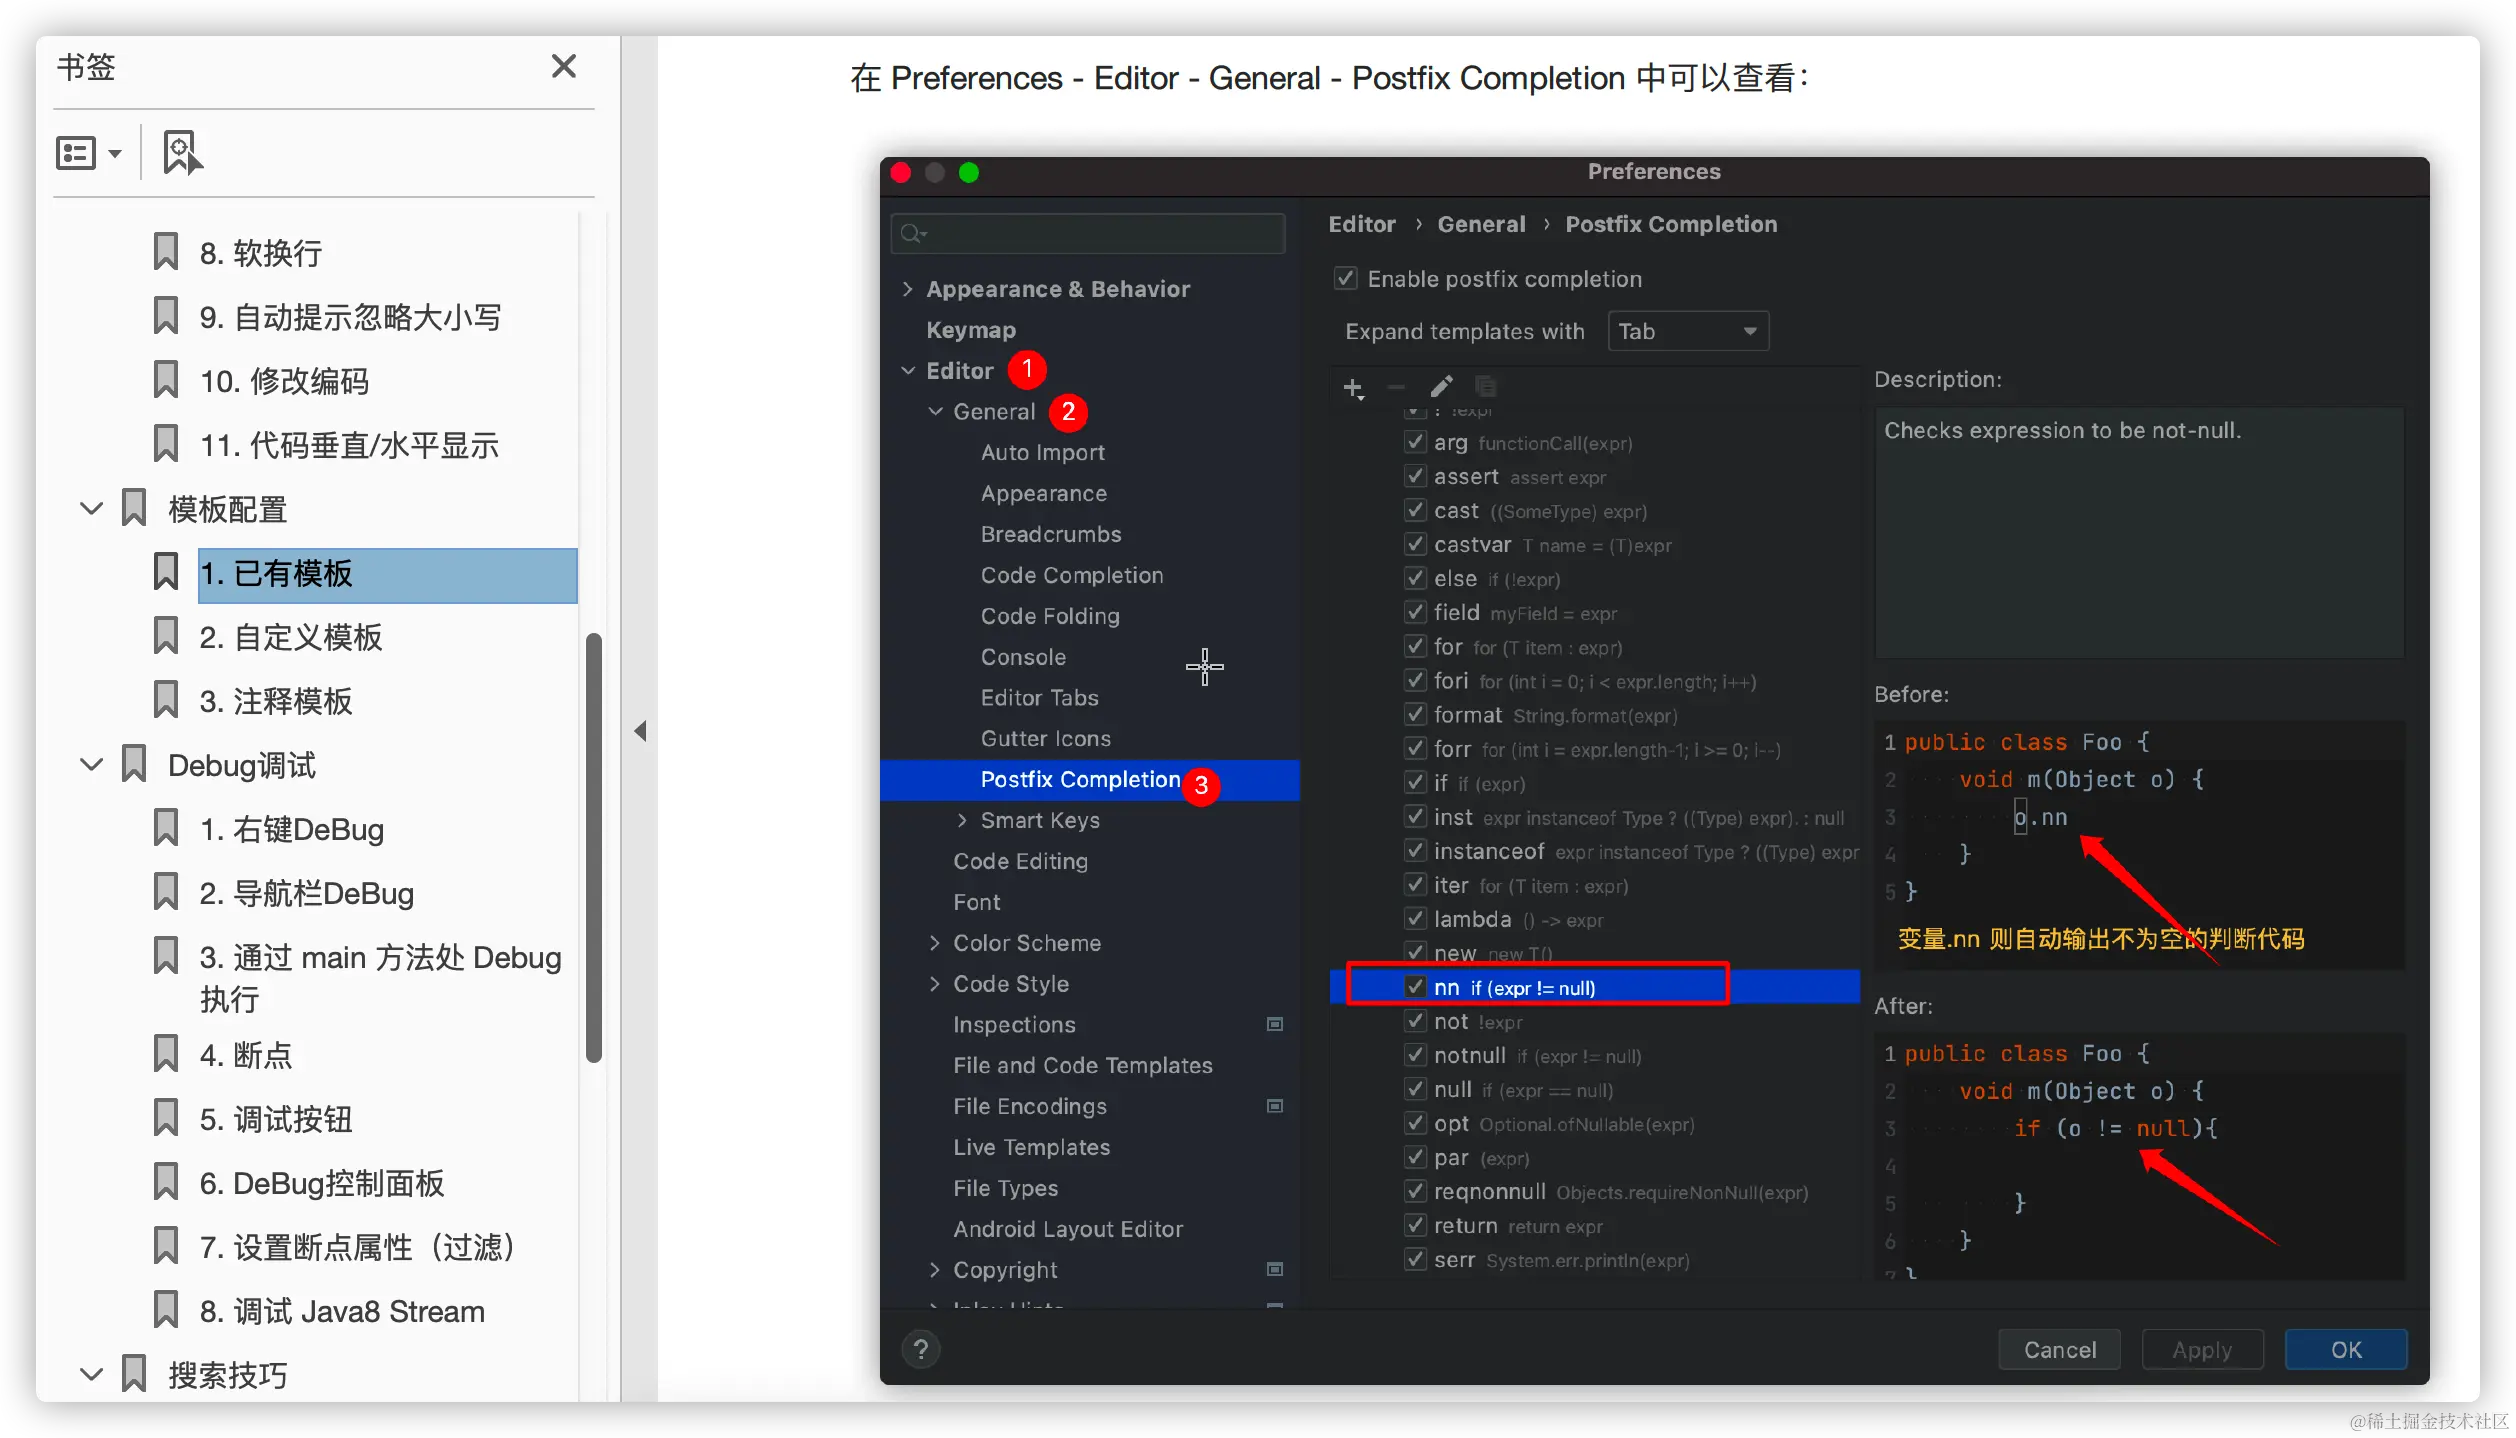Open the Expand templates with Tab dropdown
This screenshot has height=1438, width=2516.
(1687, 331)
